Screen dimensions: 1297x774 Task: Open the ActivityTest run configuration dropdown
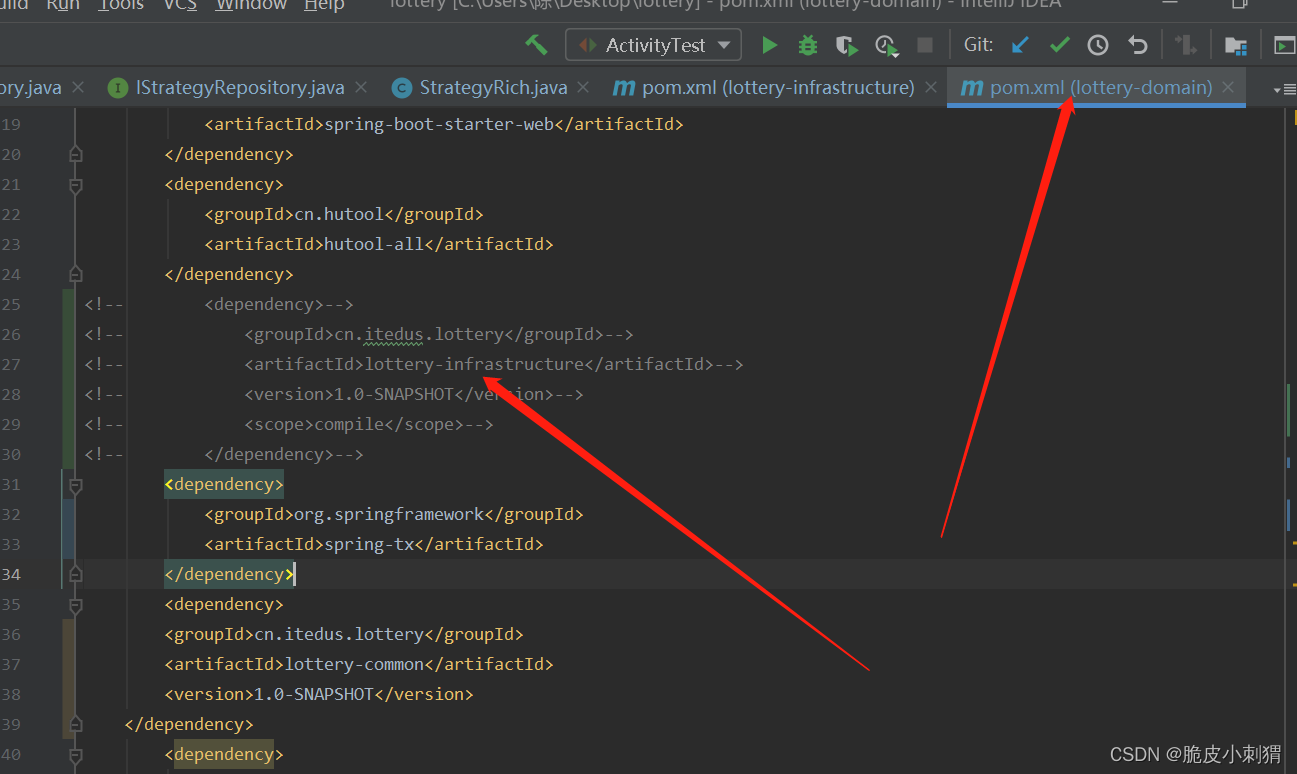point(724,44)
